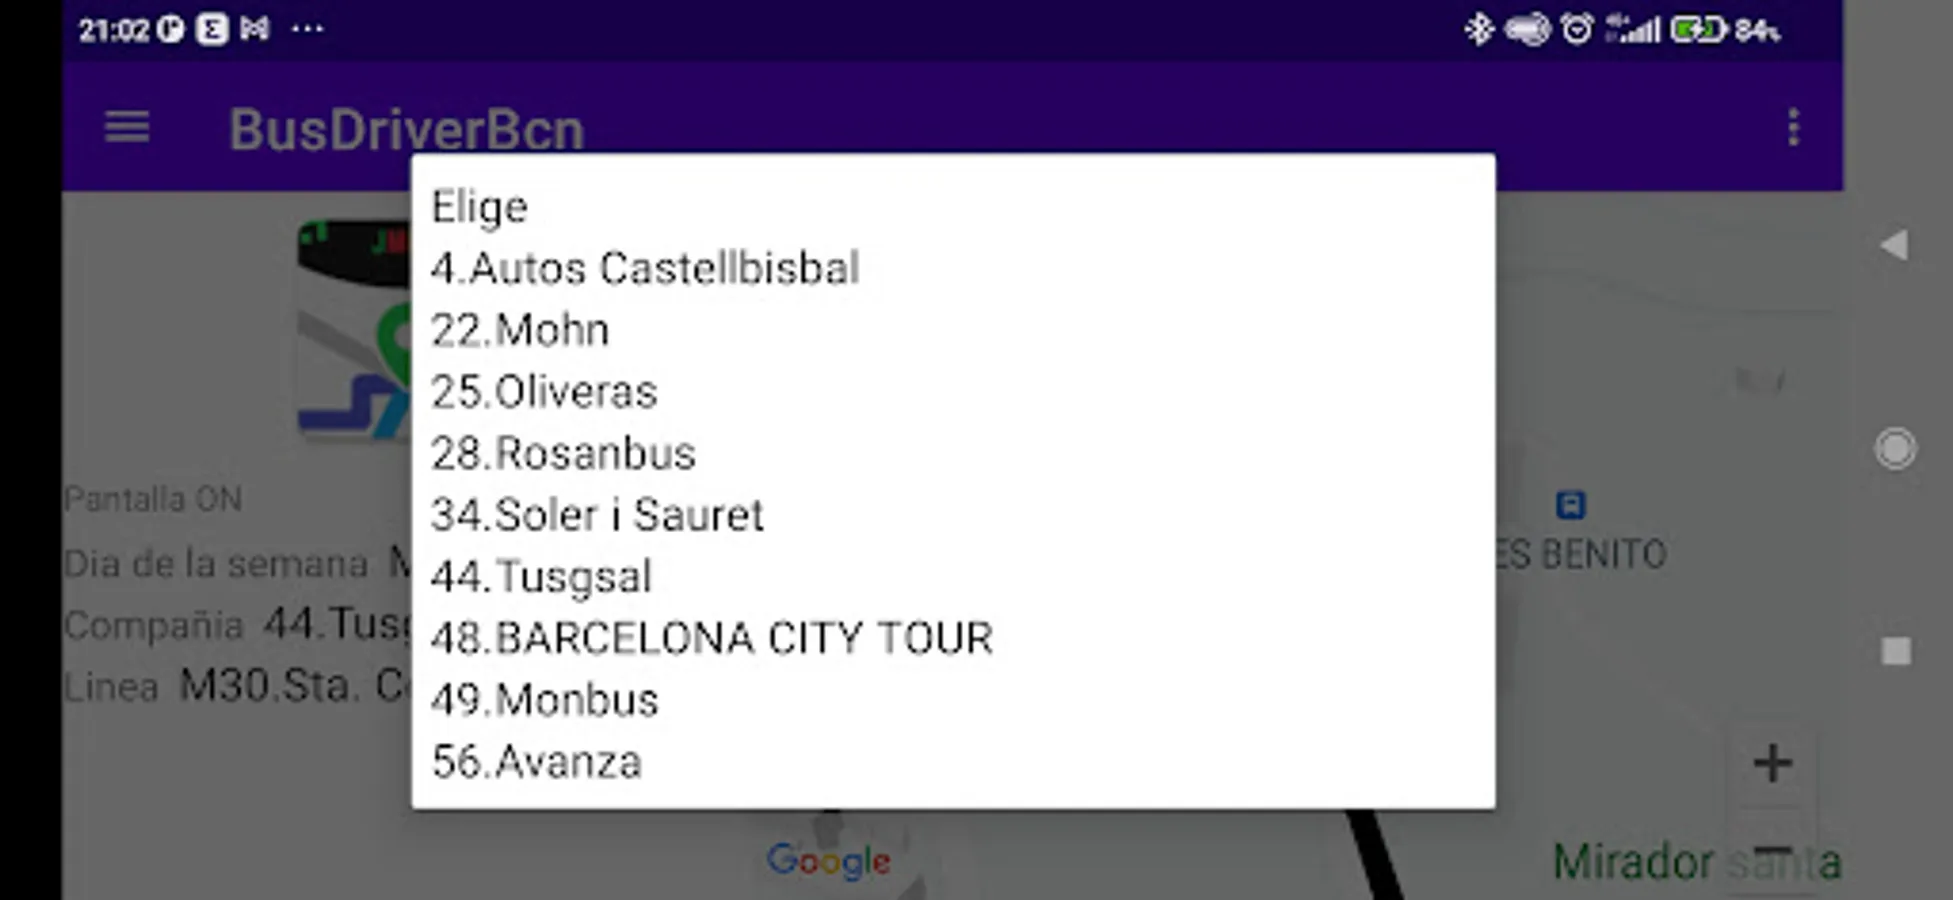Select 34.Soler i Sauret option
Screen dimensions: 1953x900
(x=597, y=515)
